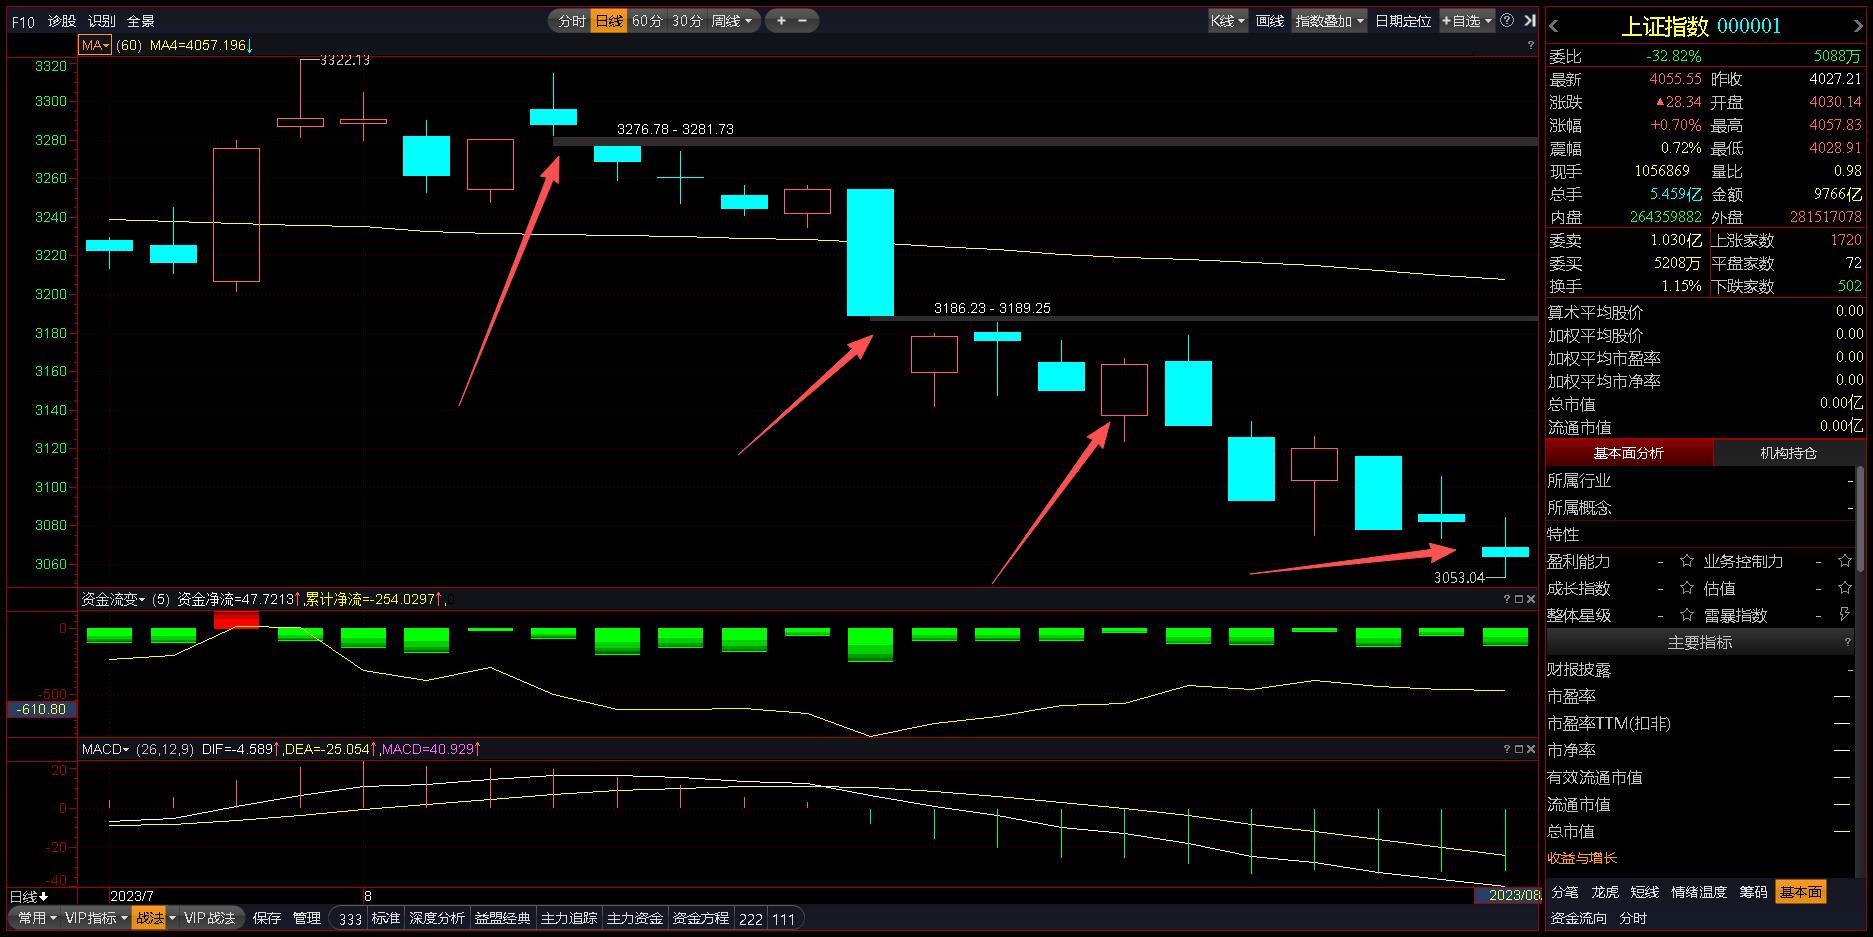Click the 日期定位 button
This screenshot has height=937, width=1873.
tap(1403, 20)
